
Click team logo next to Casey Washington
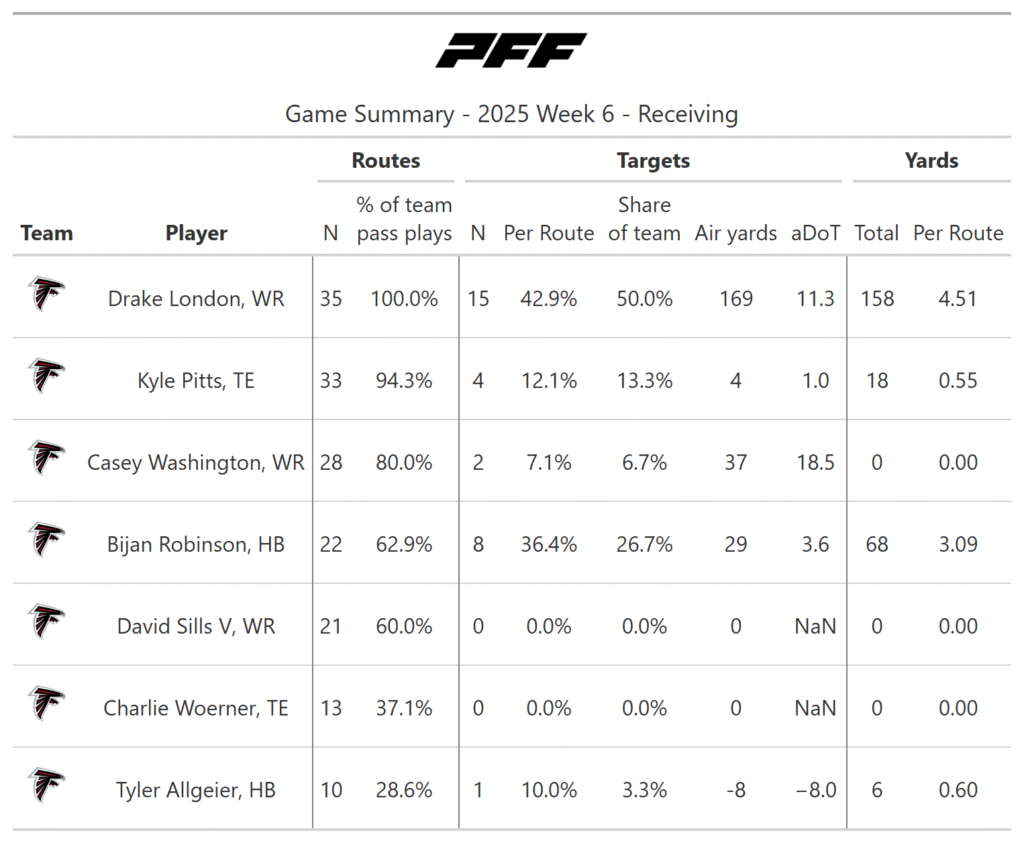click(46, 459)
